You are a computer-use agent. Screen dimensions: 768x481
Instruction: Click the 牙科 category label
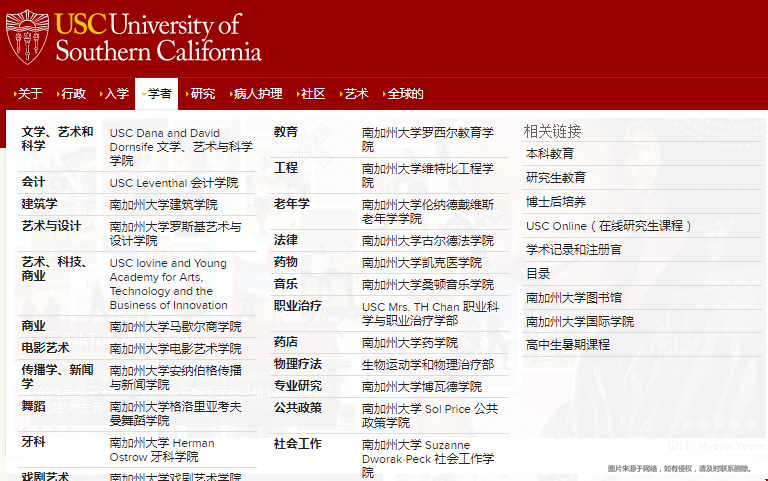[x=33, y=442]
